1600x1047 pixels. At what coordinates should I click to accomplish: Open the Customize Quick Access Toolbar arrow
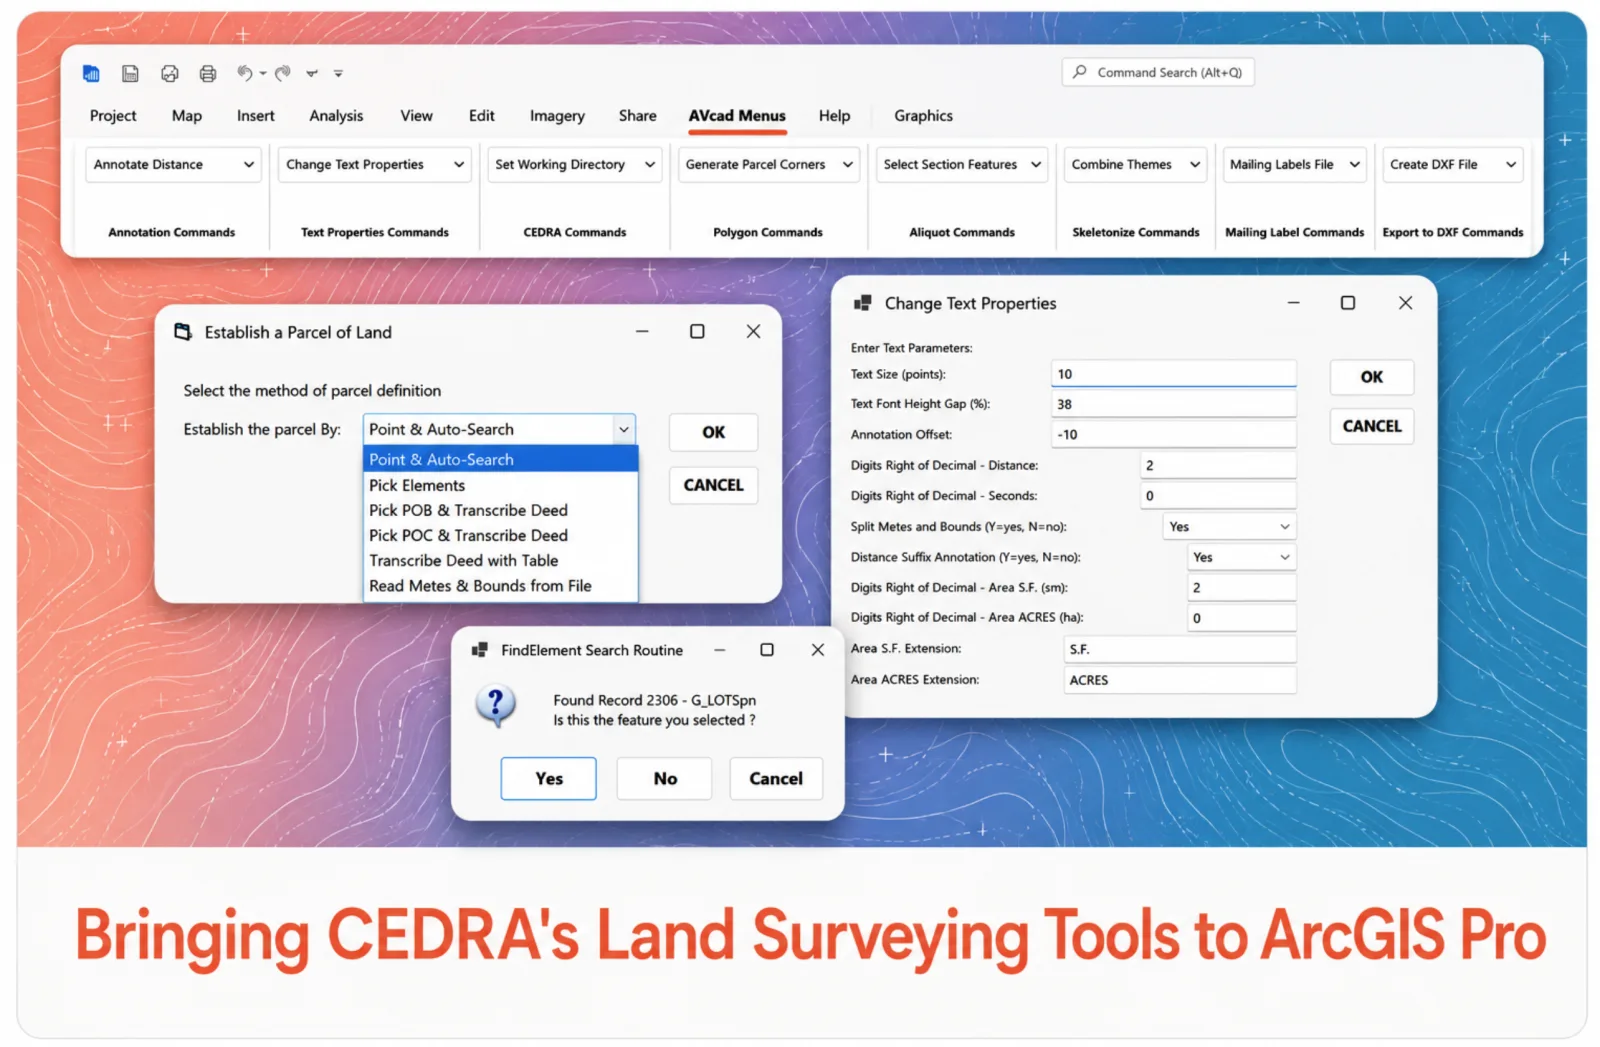pos(338,73)
